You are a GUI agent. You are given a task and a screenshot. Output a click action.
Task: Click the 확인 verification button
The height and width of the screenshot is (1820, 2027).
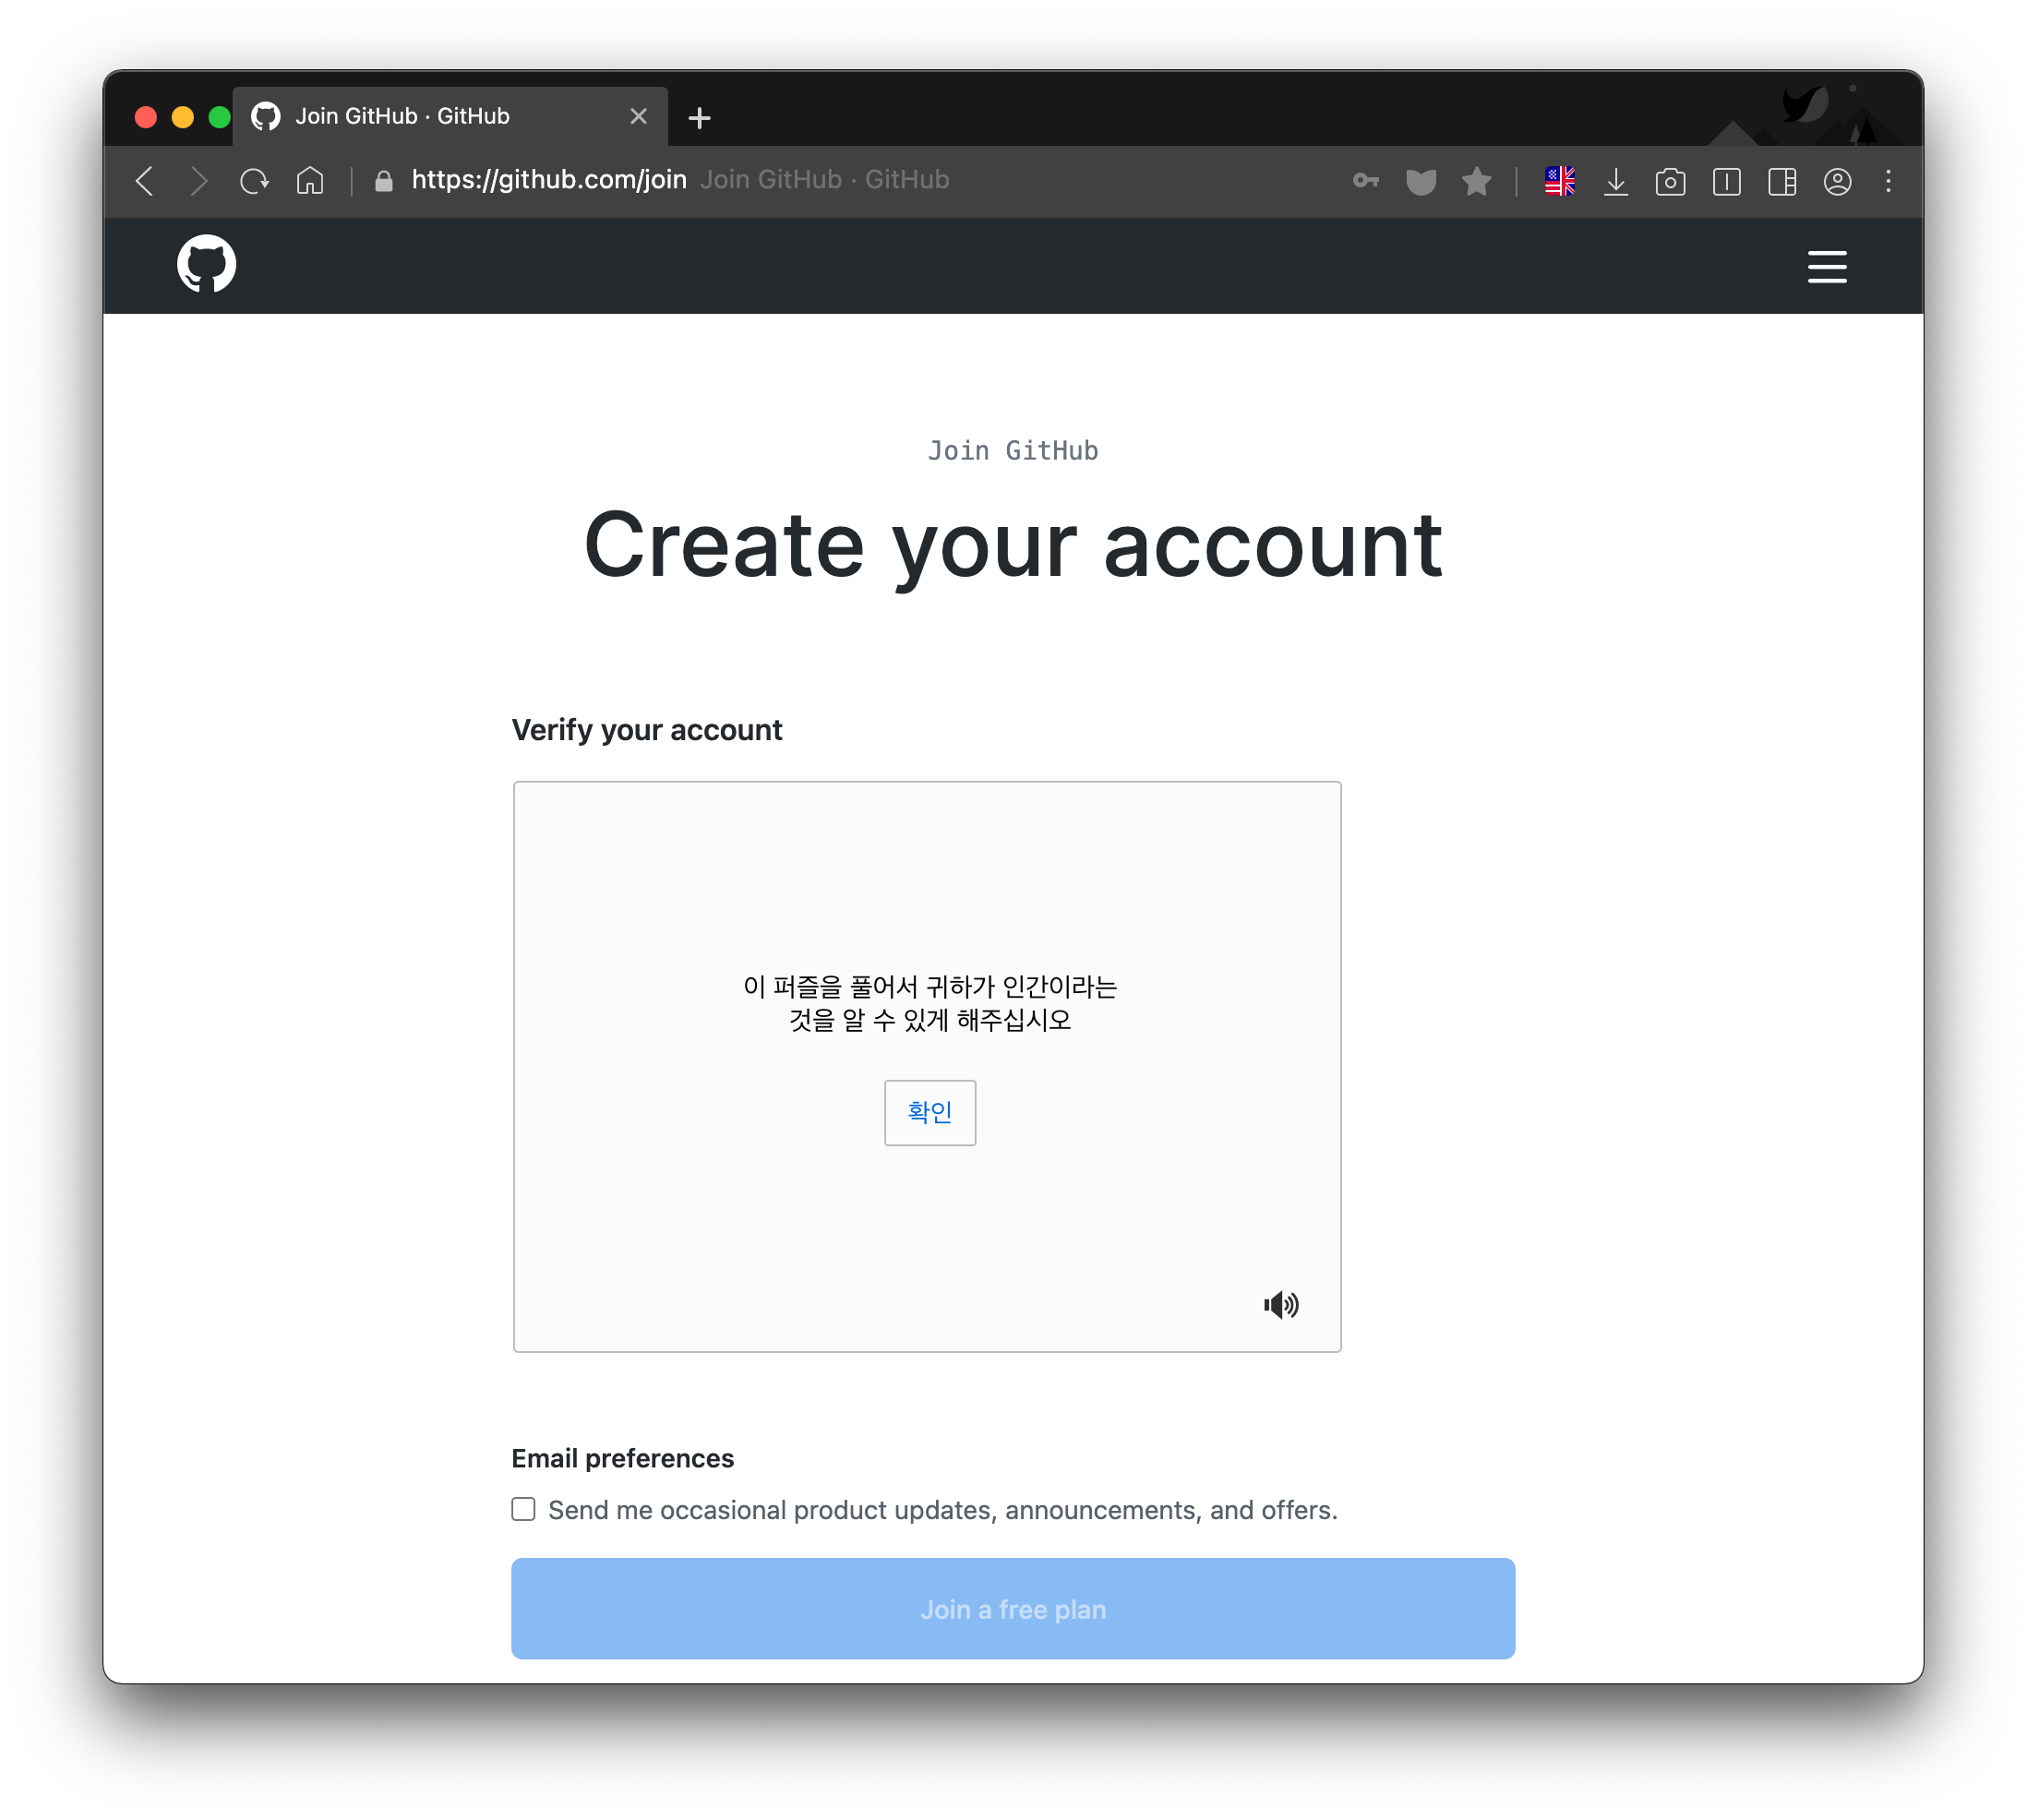point(928,1110)
